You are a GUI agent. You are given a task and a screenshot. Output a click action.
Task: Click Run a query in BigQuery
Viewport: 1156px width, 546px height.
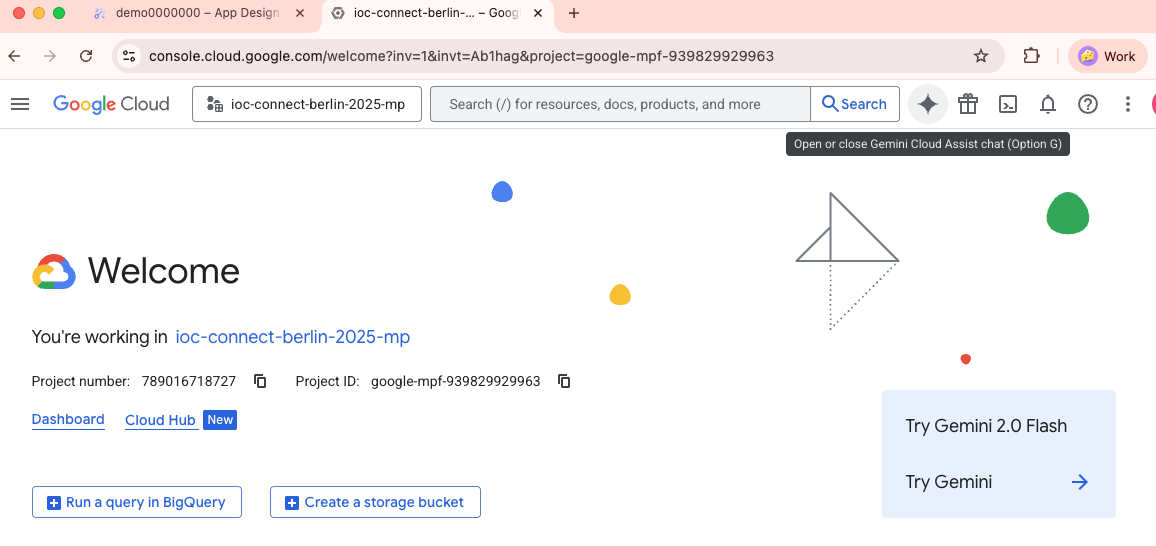tap(136, 502)
